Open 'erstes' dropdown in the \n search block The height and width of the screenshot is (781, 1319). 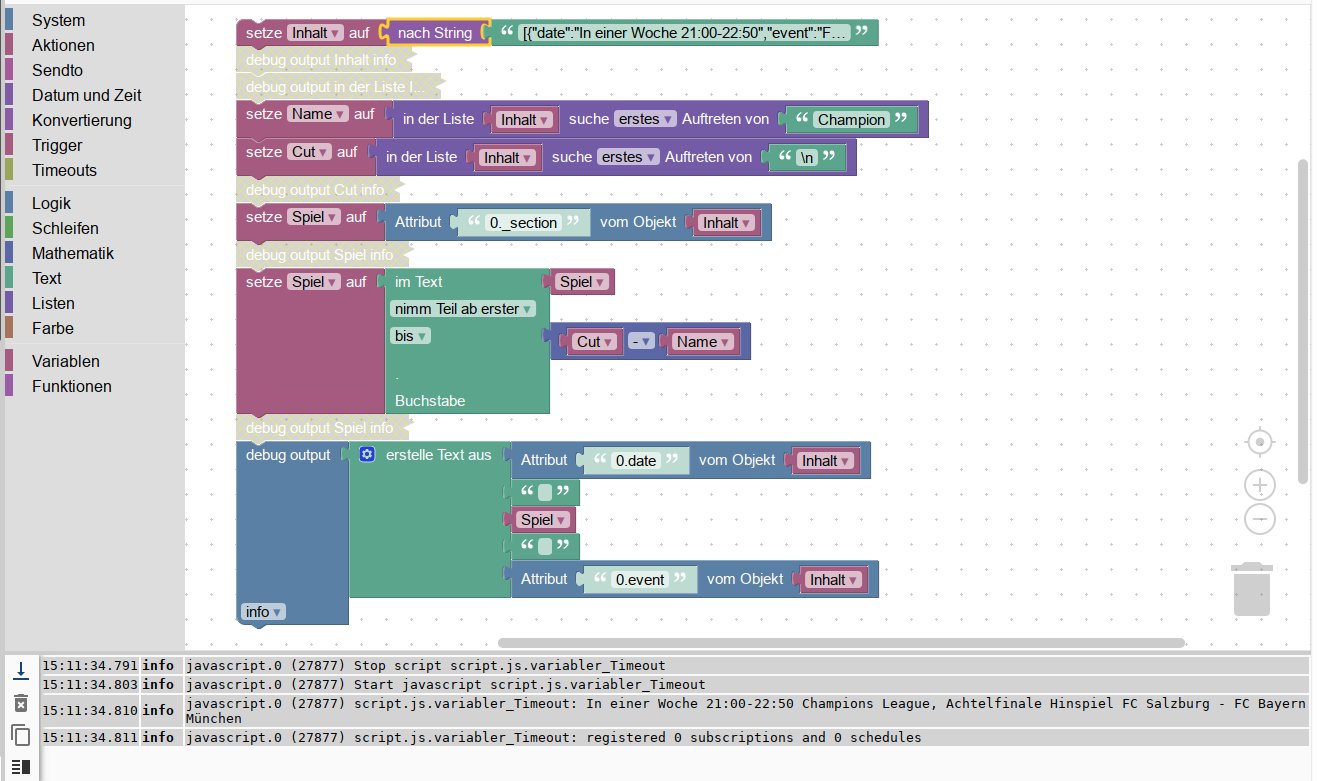pyautogui.click(x=628, y=157)
